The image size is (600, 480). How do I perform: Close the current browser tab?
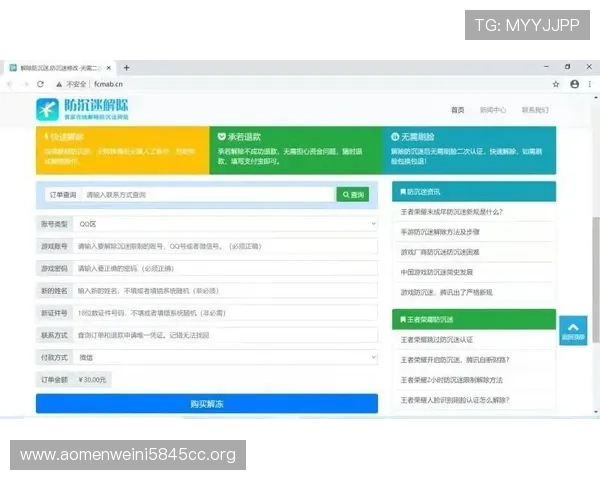tap(109, 68)
